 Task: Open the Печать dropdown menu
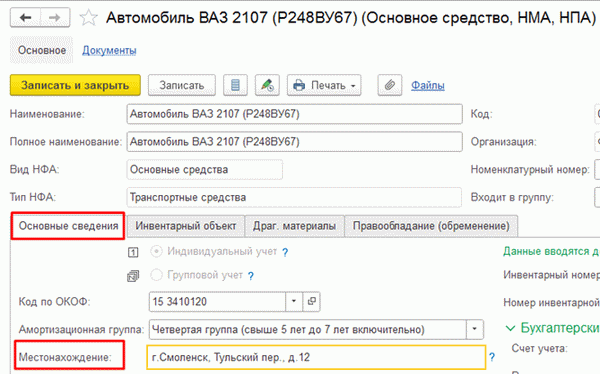324,85
